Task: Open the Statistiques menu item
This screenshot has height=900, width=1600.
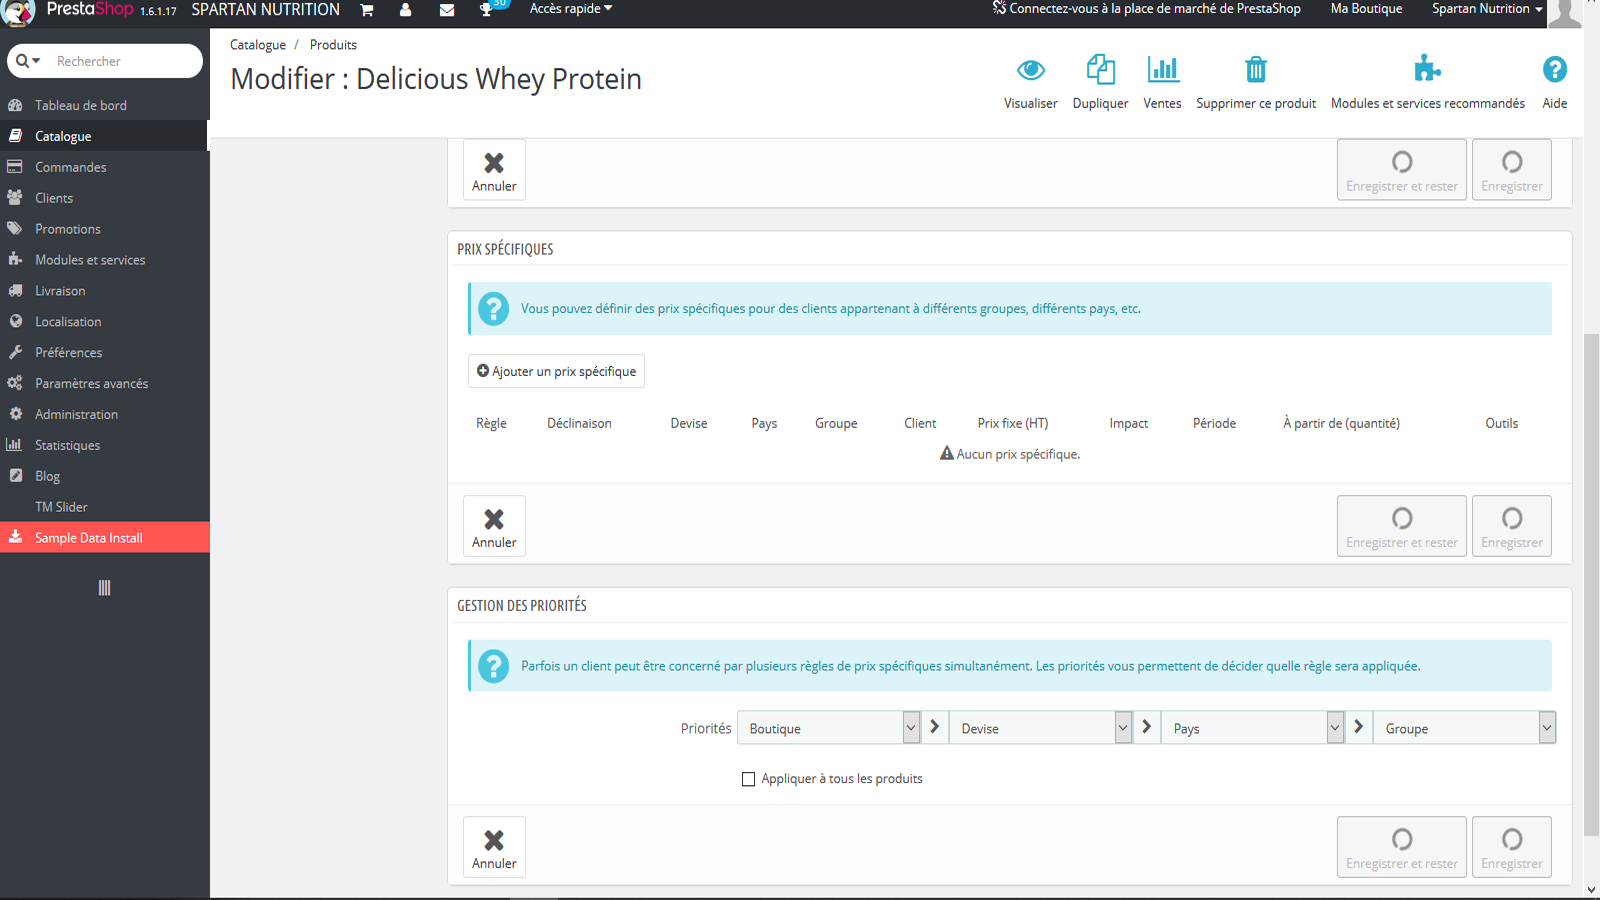Action: point(104,446)
